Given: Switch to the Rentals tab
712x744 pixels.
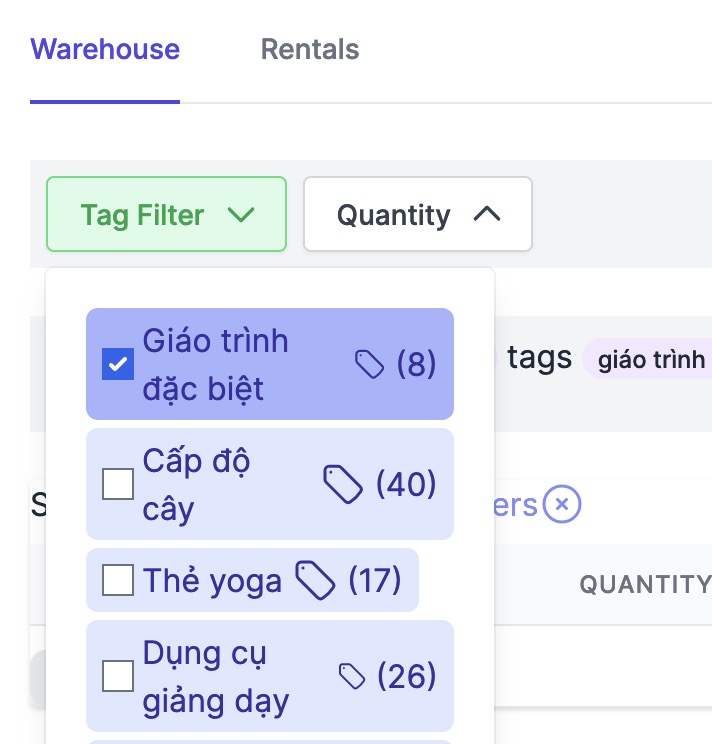Looking at the screenshot, I should (x=310, y=50).
